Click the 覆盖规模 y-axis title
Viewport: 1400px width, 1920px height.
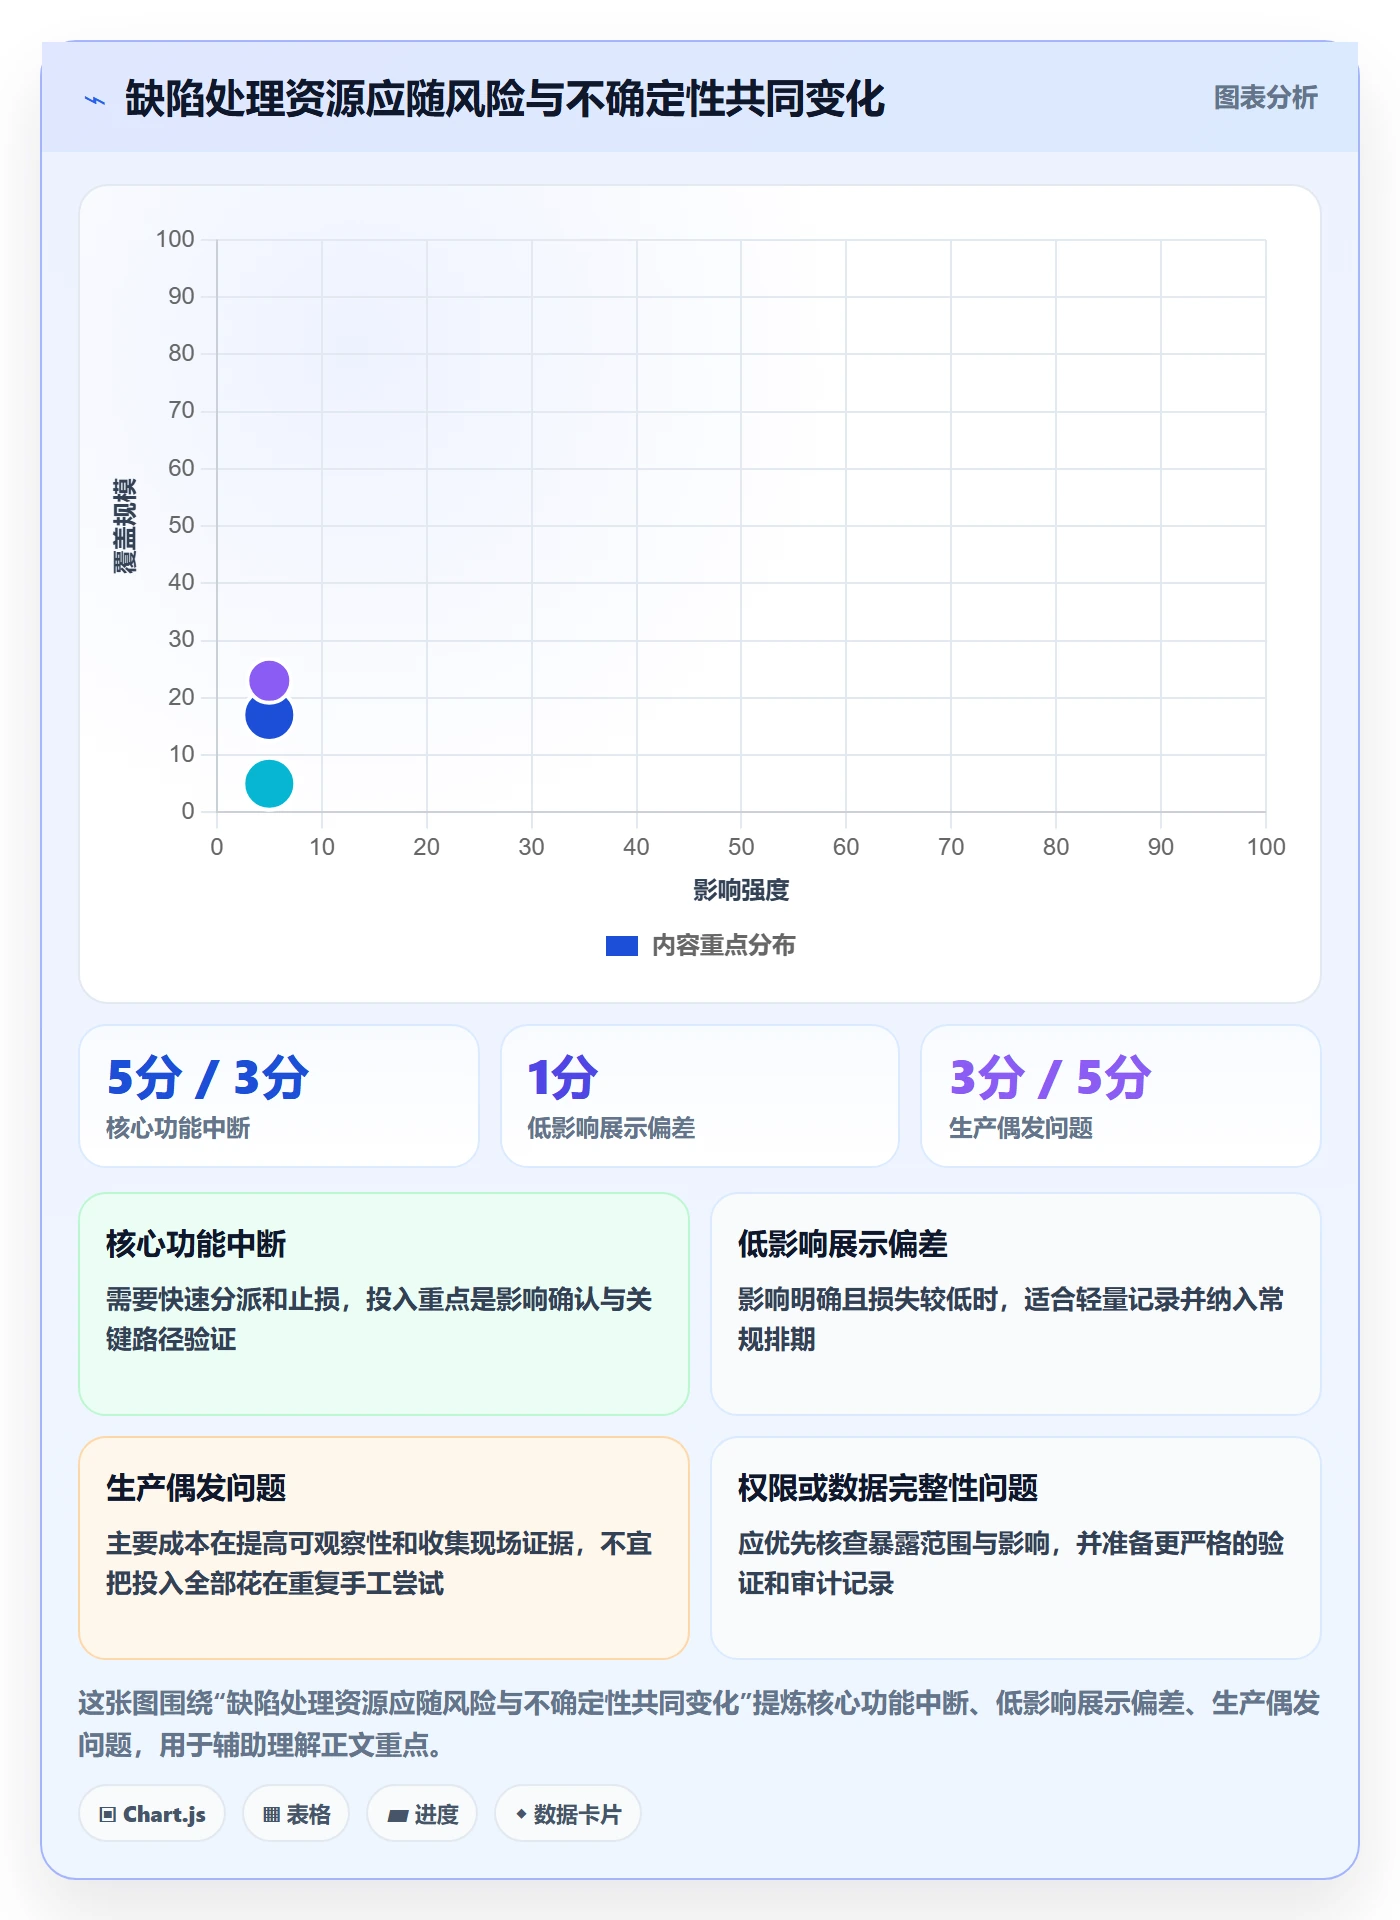tap(125, 526)
